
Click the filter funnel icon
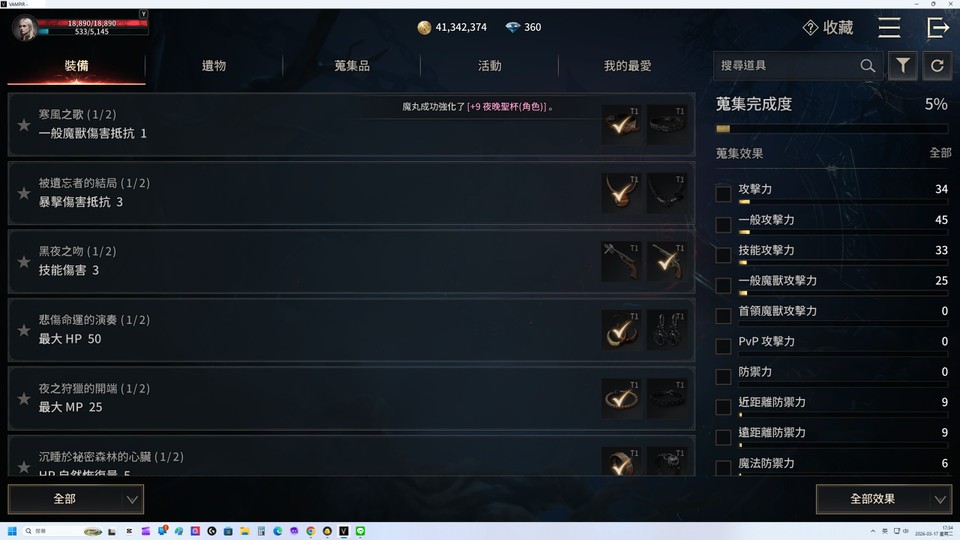coord(902,66)
